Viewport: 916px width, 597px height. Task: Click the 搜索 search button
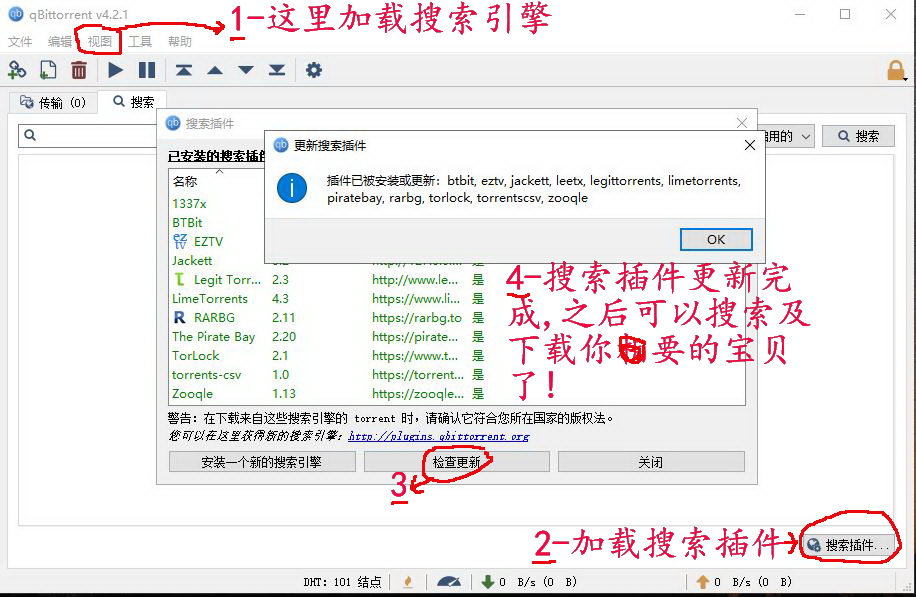(x=858, y=136)
